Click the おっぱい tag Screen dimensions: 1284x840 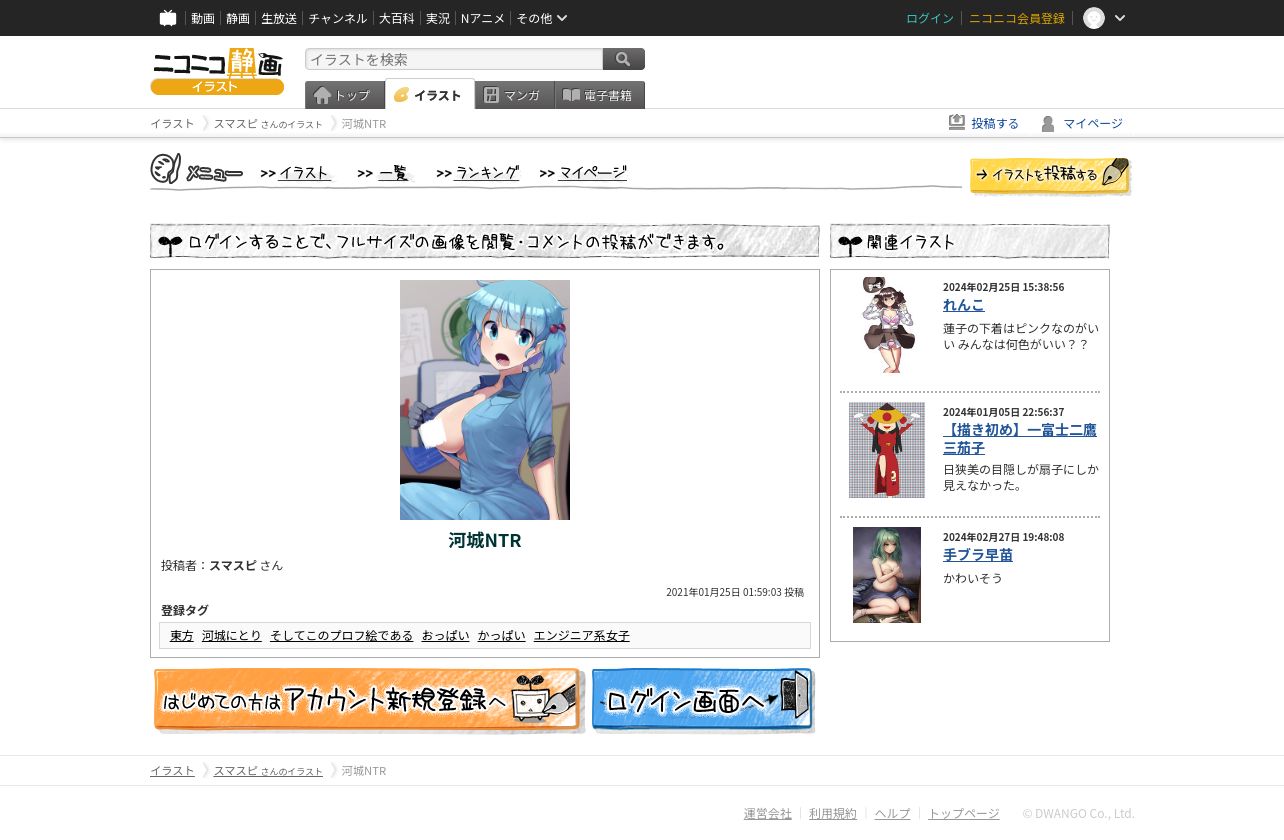point(445,635)
